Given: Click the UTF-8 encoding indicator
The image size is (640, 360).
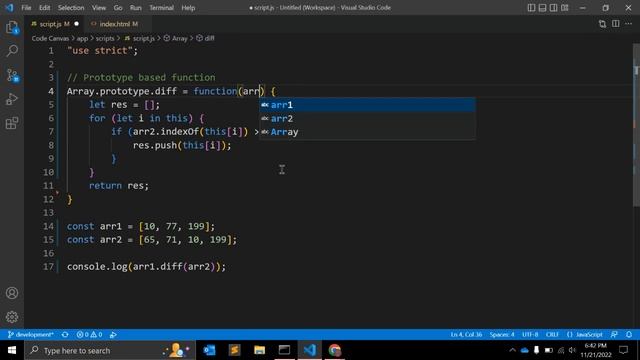Looking at the screenshot, I should (530, 335).
